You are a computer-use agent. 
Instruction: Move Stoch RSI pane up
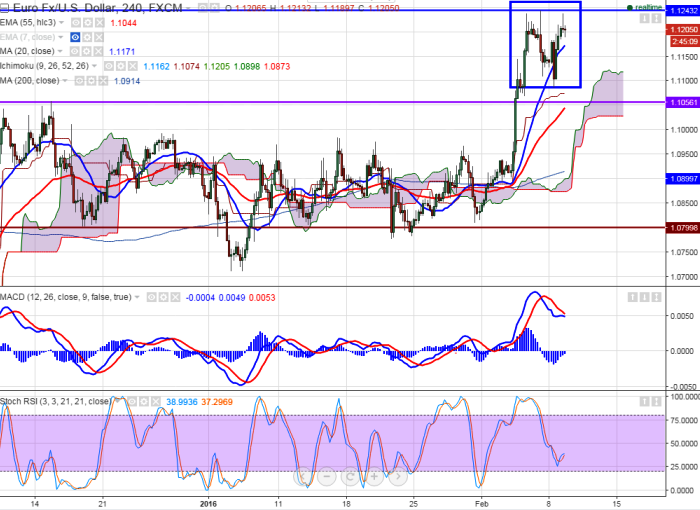click(644, 401)
